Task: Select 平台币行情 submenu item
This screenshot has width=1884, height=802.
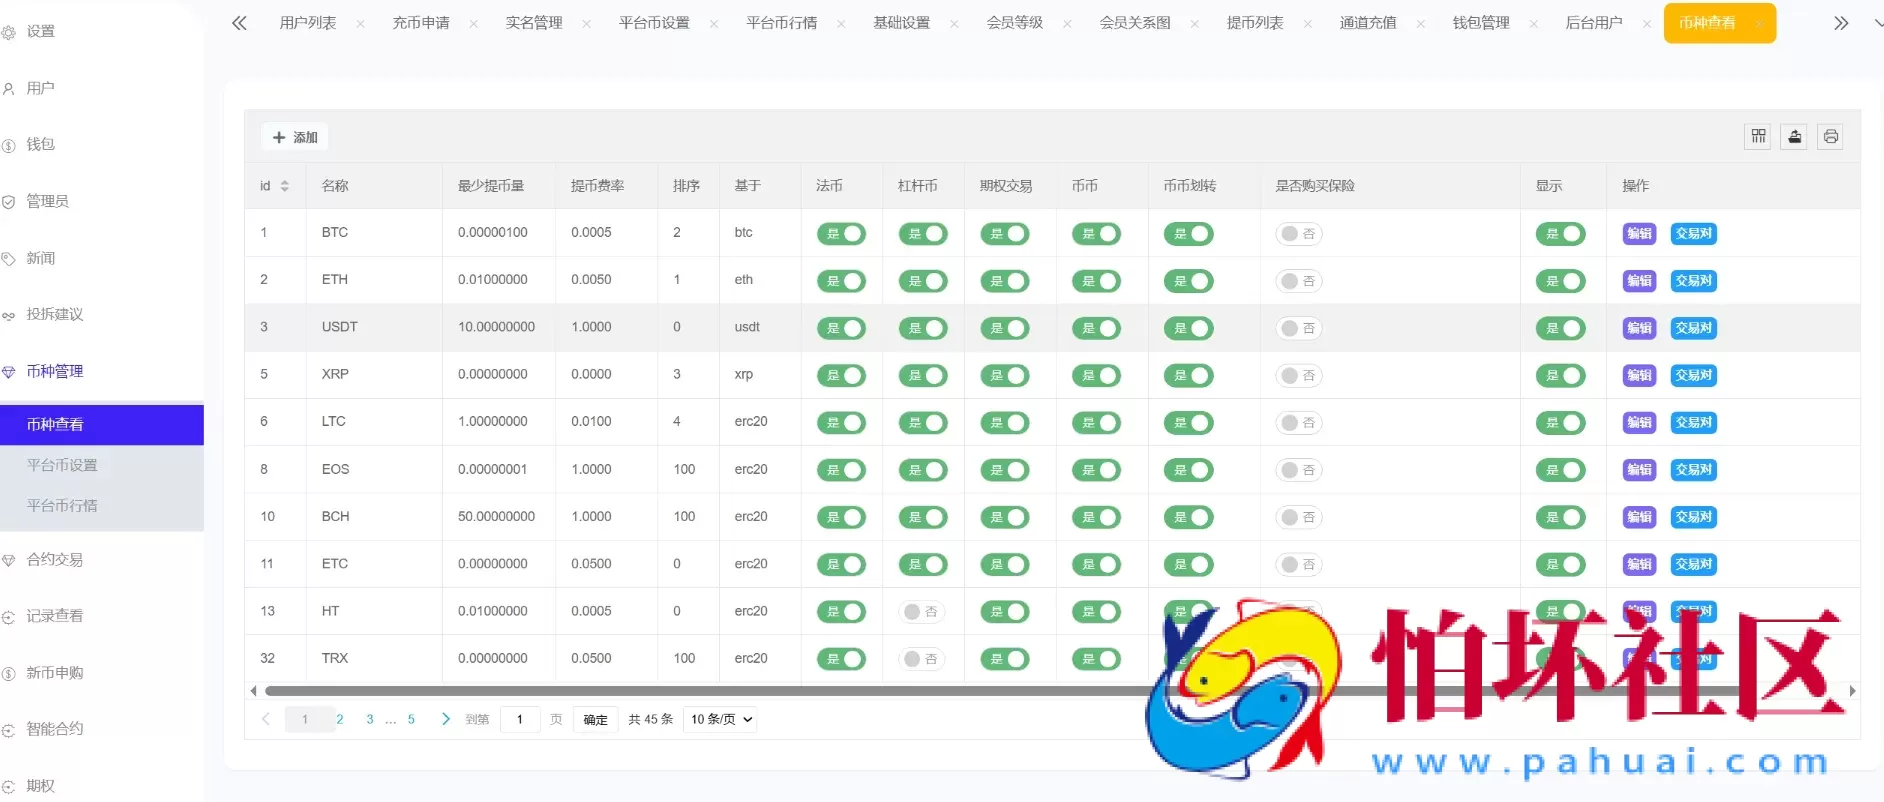Action: pos(102,506)
